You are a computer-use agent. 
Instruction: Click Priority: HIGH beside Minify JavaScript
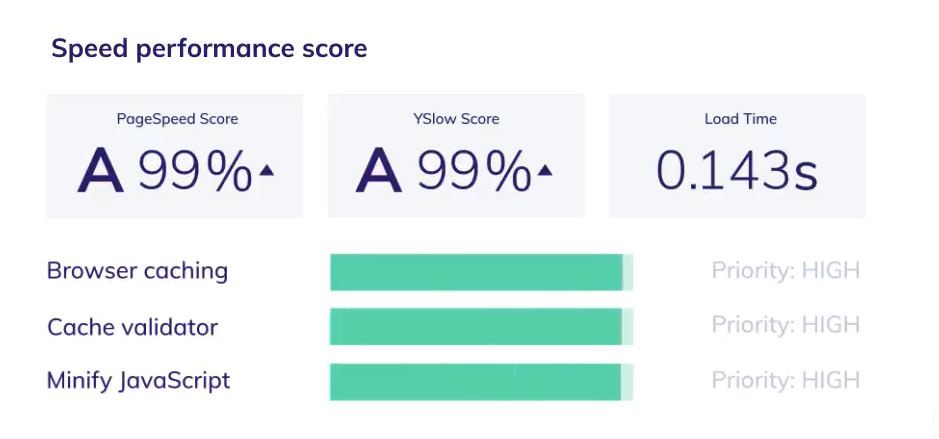[786, 380]
